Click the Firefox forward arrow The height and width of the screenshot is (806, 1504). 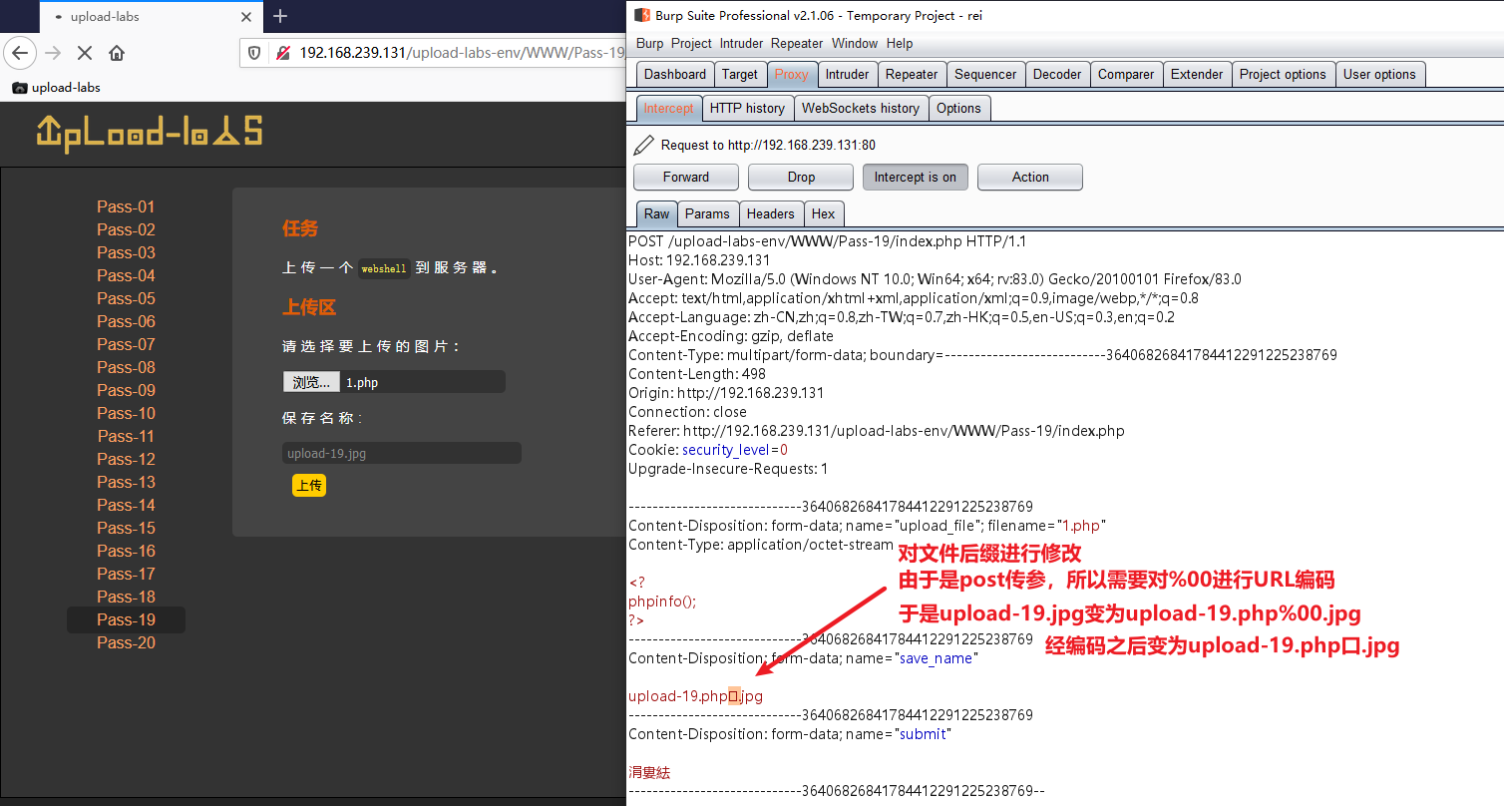pos(54,53)
